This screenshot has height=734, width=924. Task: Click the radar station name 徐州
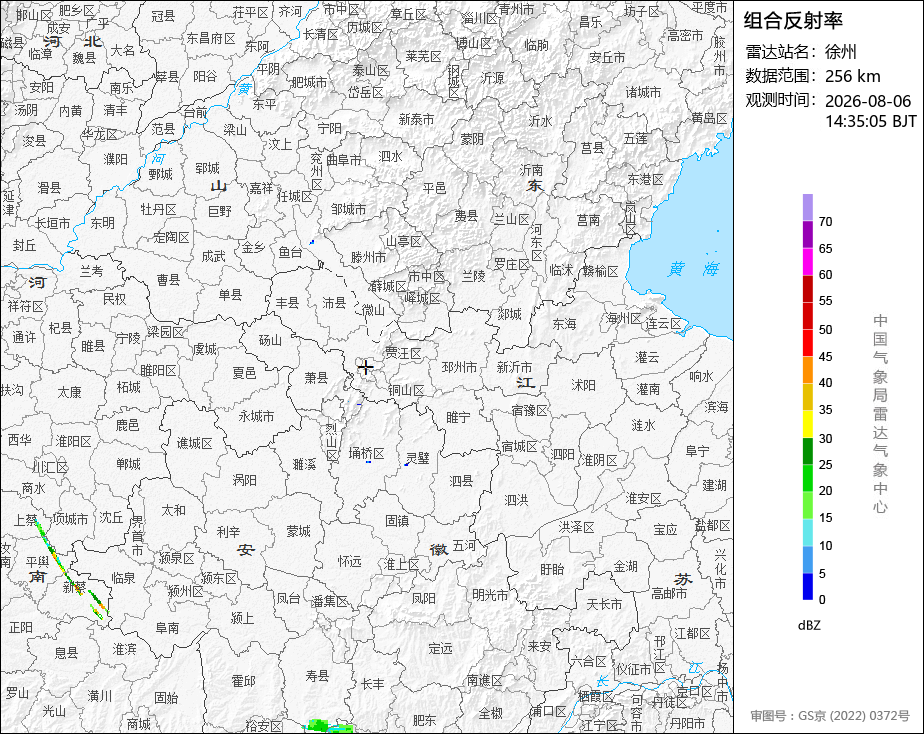click(840, 52)
